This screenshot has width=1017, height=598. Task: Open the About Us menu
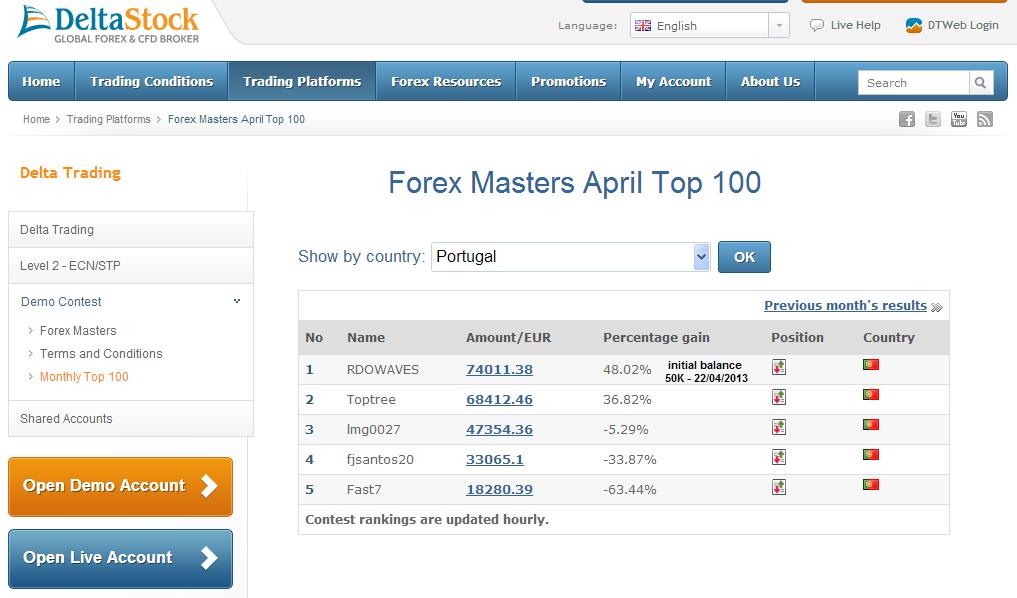[770, 81]
